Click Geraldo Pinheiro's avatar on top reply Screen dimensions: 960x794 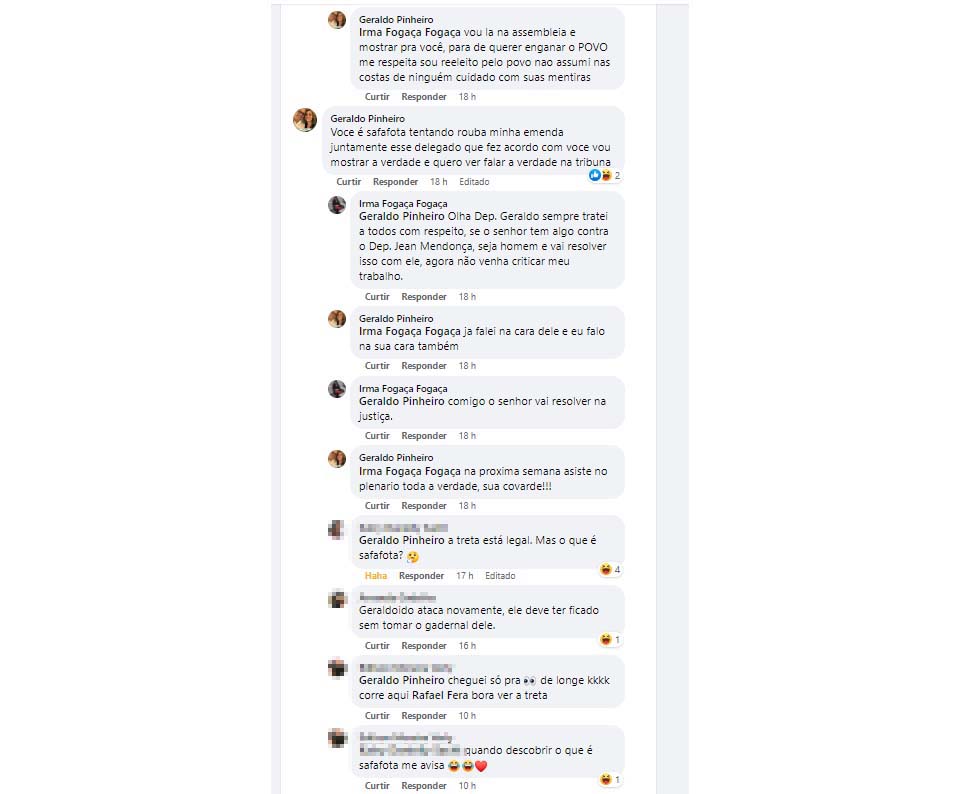(x=337, y=20)
